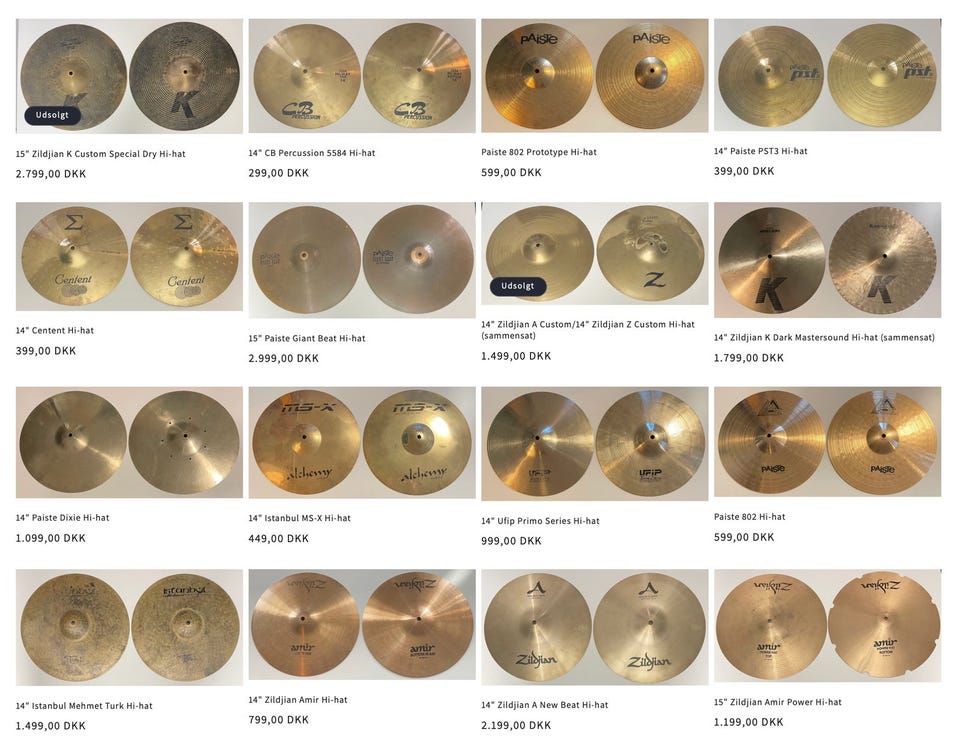Select the Paiste PST3 Hi-hat image
Image resolution: width=960 pixels, height=749 pixels.
[x=827, y=75]
